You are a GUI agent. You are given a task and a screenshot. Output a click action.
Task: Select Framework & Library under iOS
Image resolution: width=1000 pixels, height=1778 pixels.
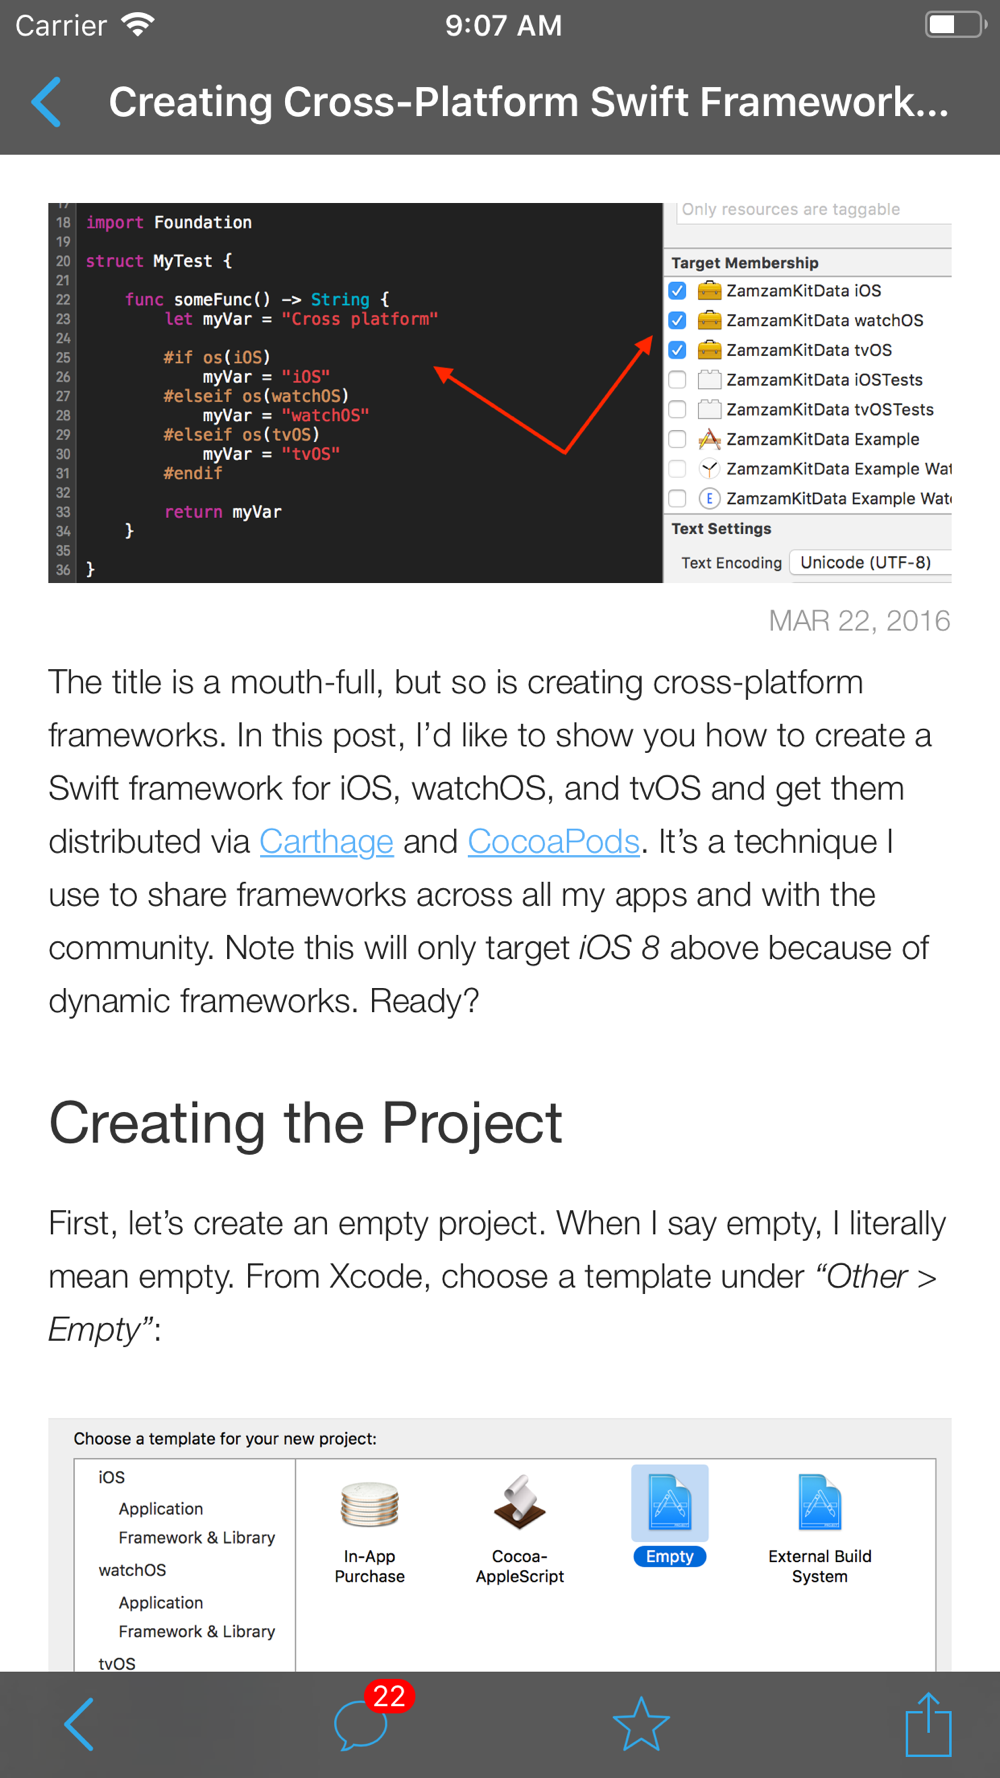pos(196,1538)
